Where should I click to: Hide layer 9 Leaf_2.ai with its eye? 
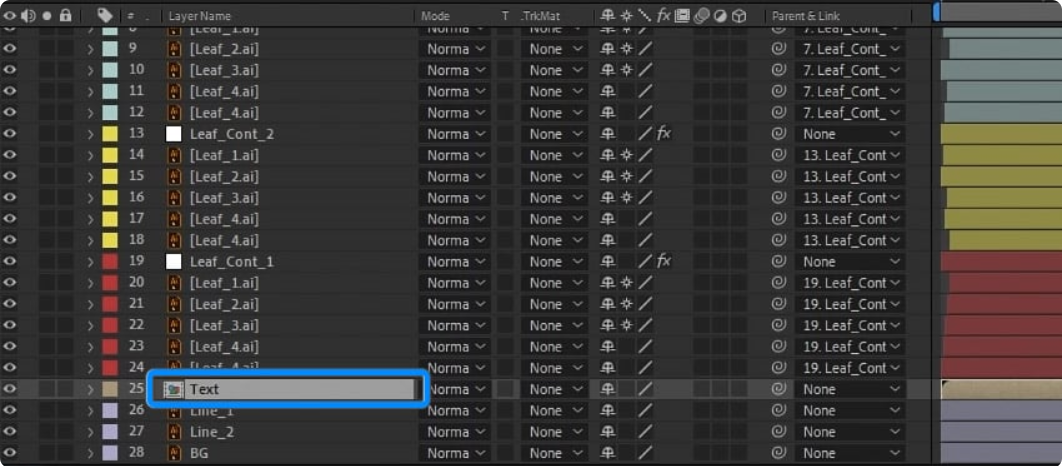[x=9, y=49]
